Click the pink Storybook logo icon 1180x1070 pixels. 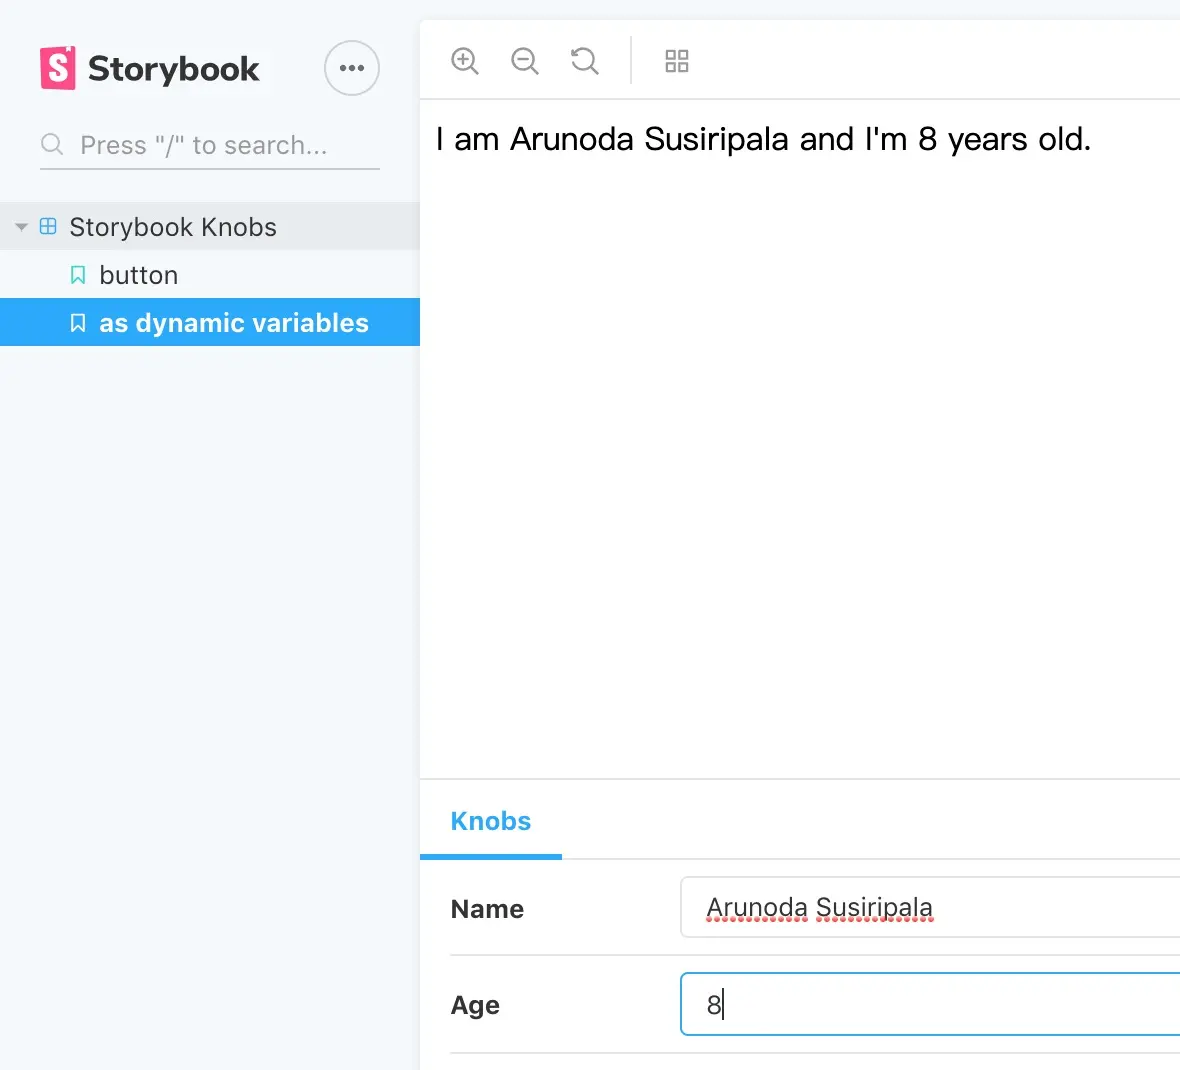click(x=58, y=68)
